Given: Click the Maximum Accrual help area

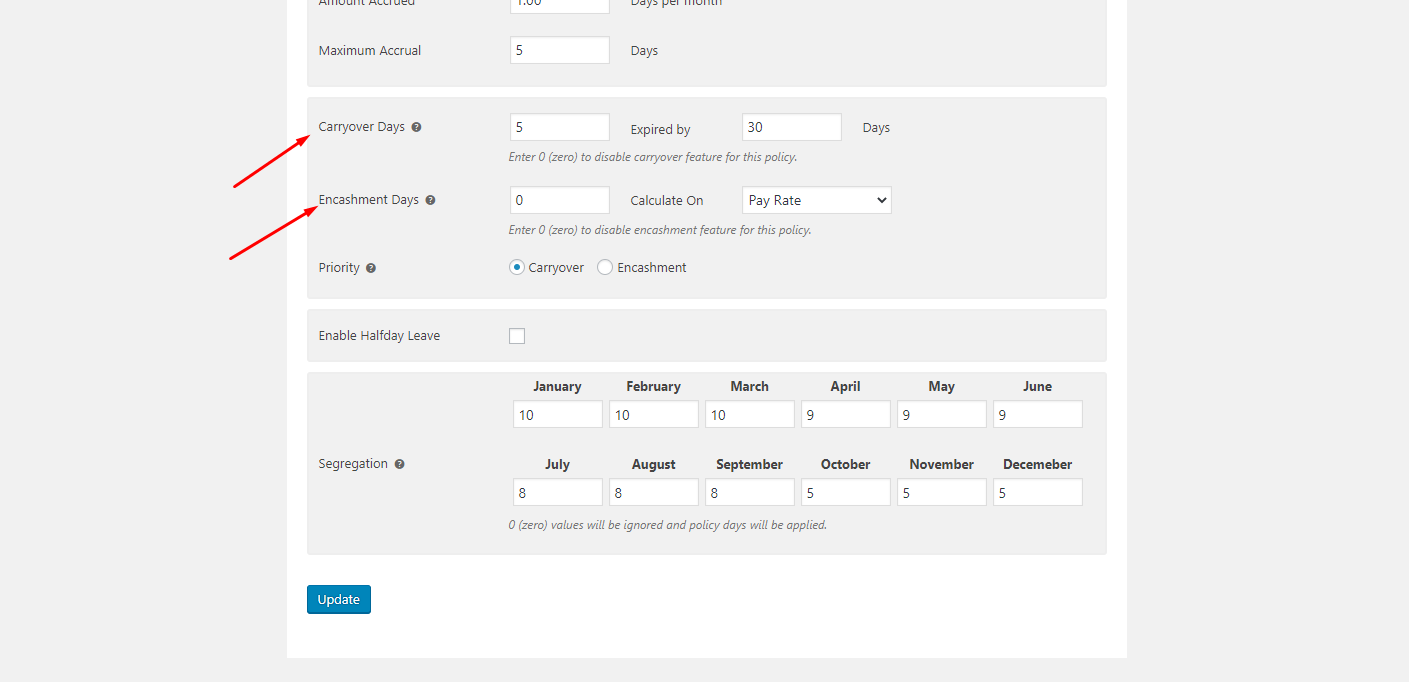Looking at the screenshot, I should click(369, 49).
